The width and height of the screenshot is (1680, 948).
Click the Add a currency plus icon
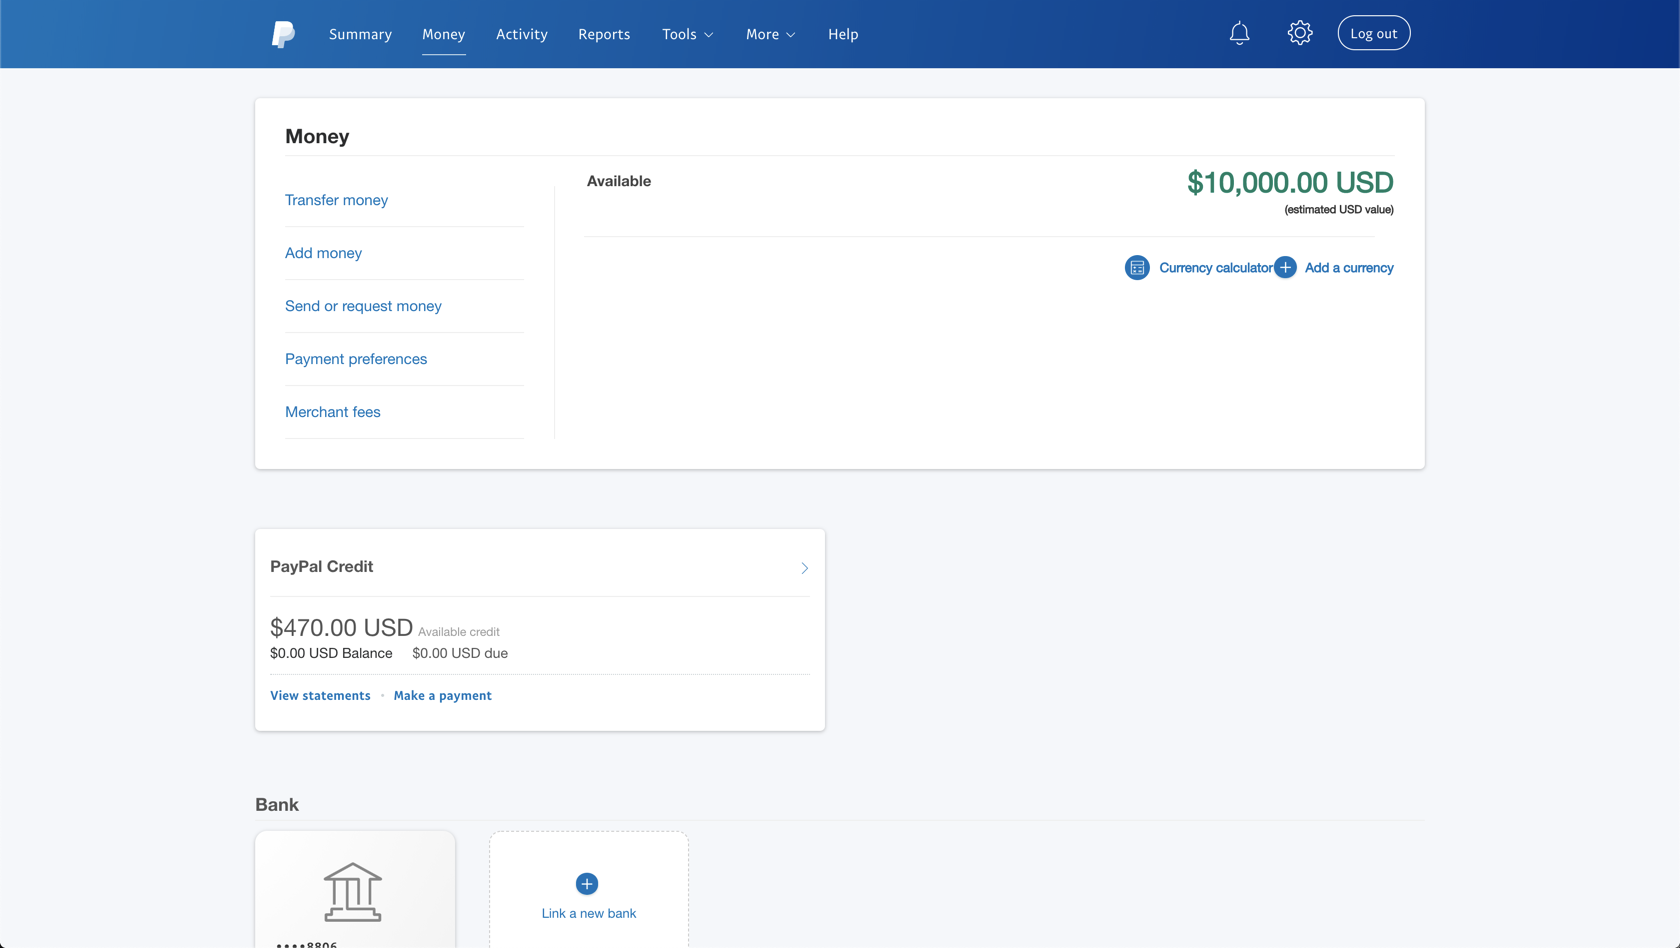[1285, 268]
